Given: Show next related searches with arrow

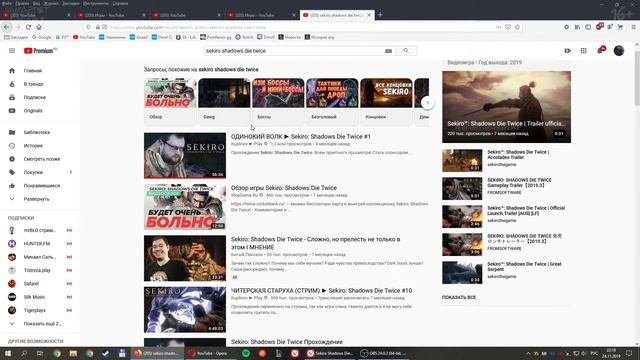Looking at the screenshot, I should point(427,102).
